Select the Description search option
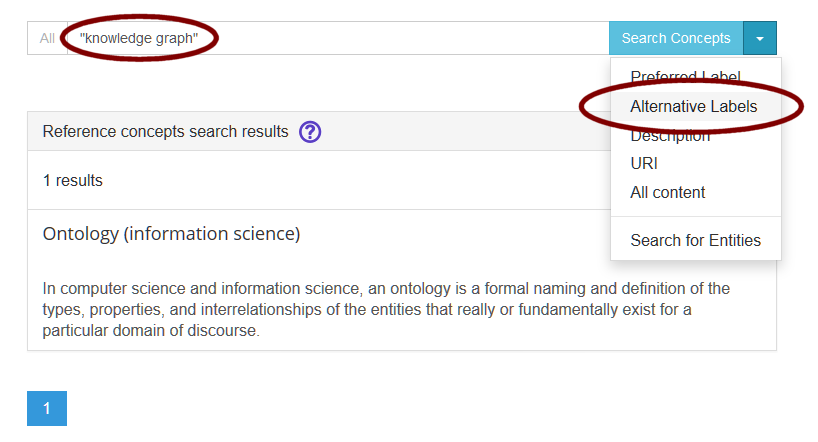Screen dimensions: 818x442 [x=670, y=136]
